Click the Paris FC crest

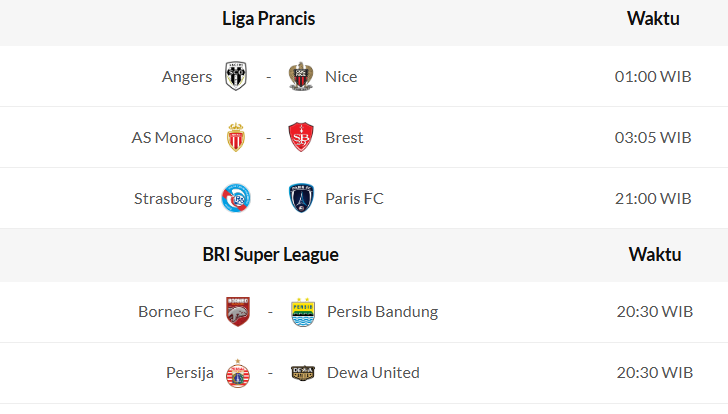(x=301, y=198)
